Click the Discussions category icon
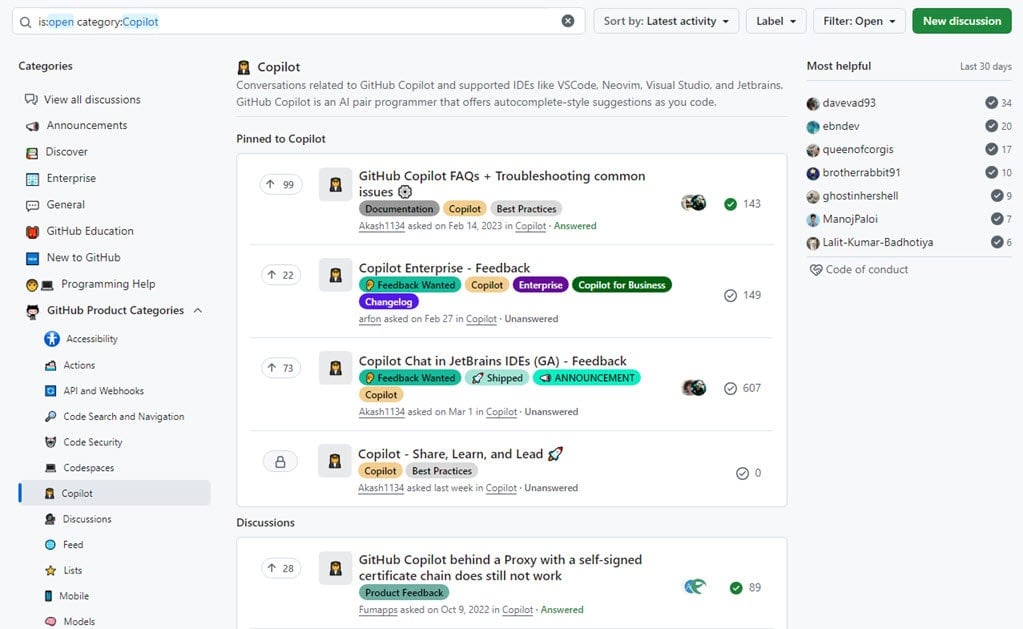This screenshot has height=629, width=1023. click(x=50, y=519)
